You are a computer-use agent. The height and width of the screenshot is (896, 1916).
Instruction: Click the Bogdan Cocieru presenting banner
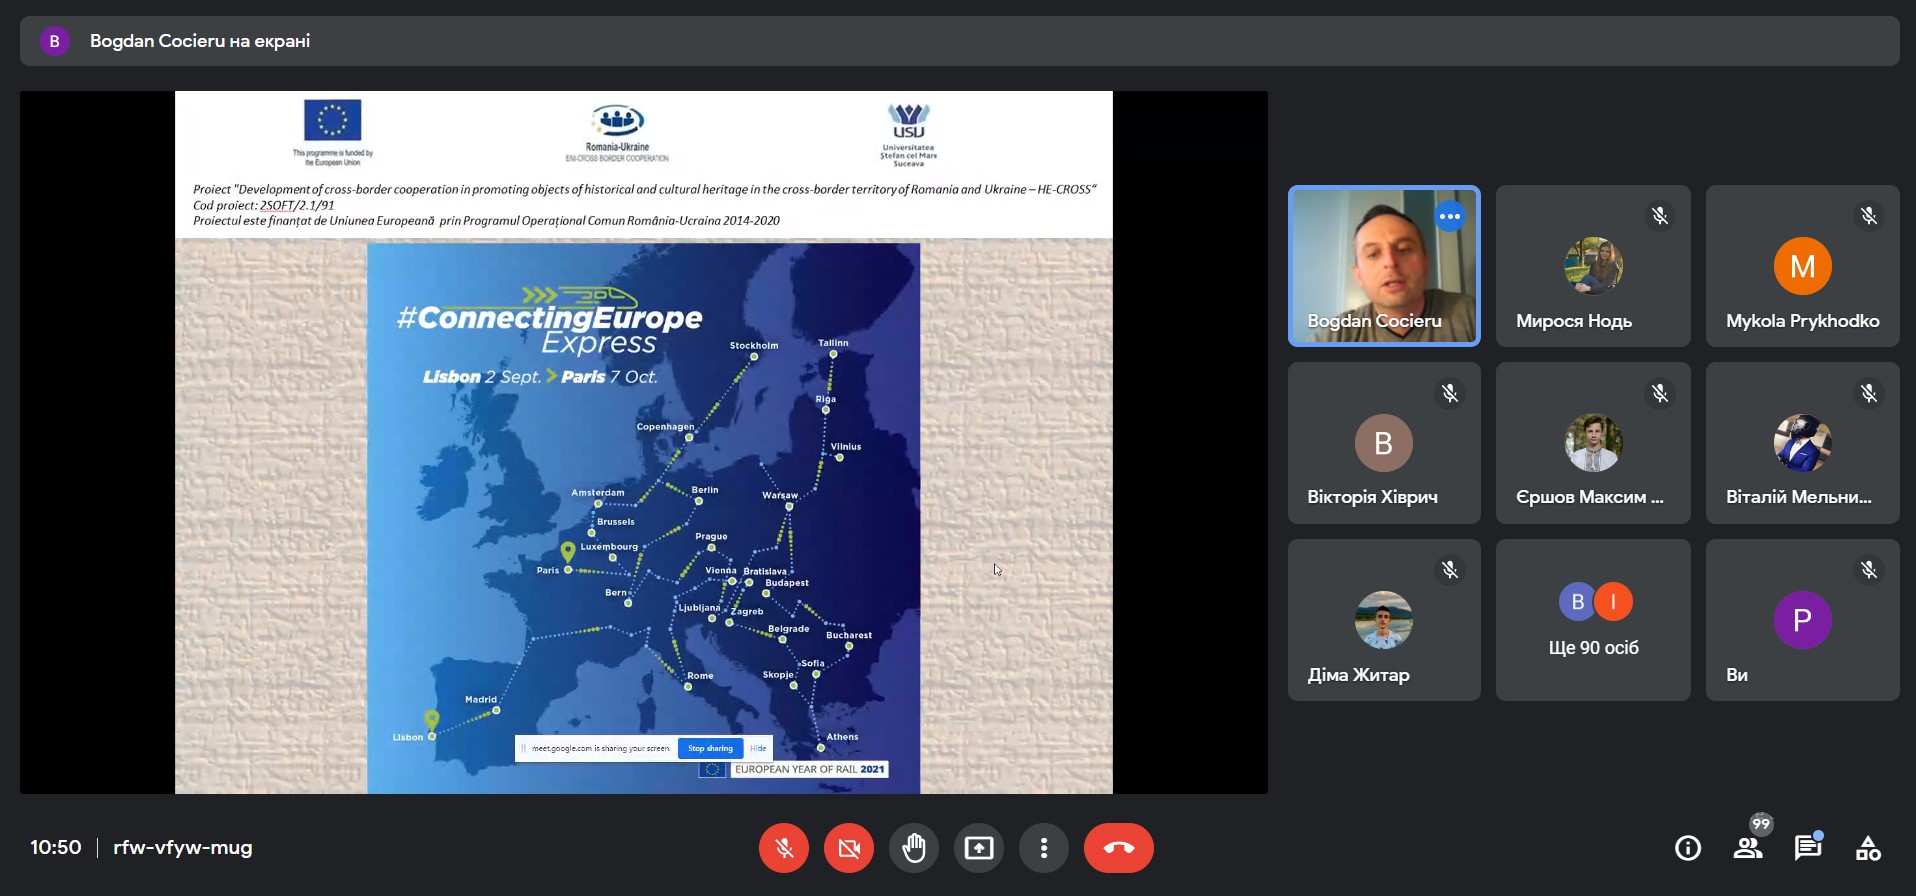[200, 41]
